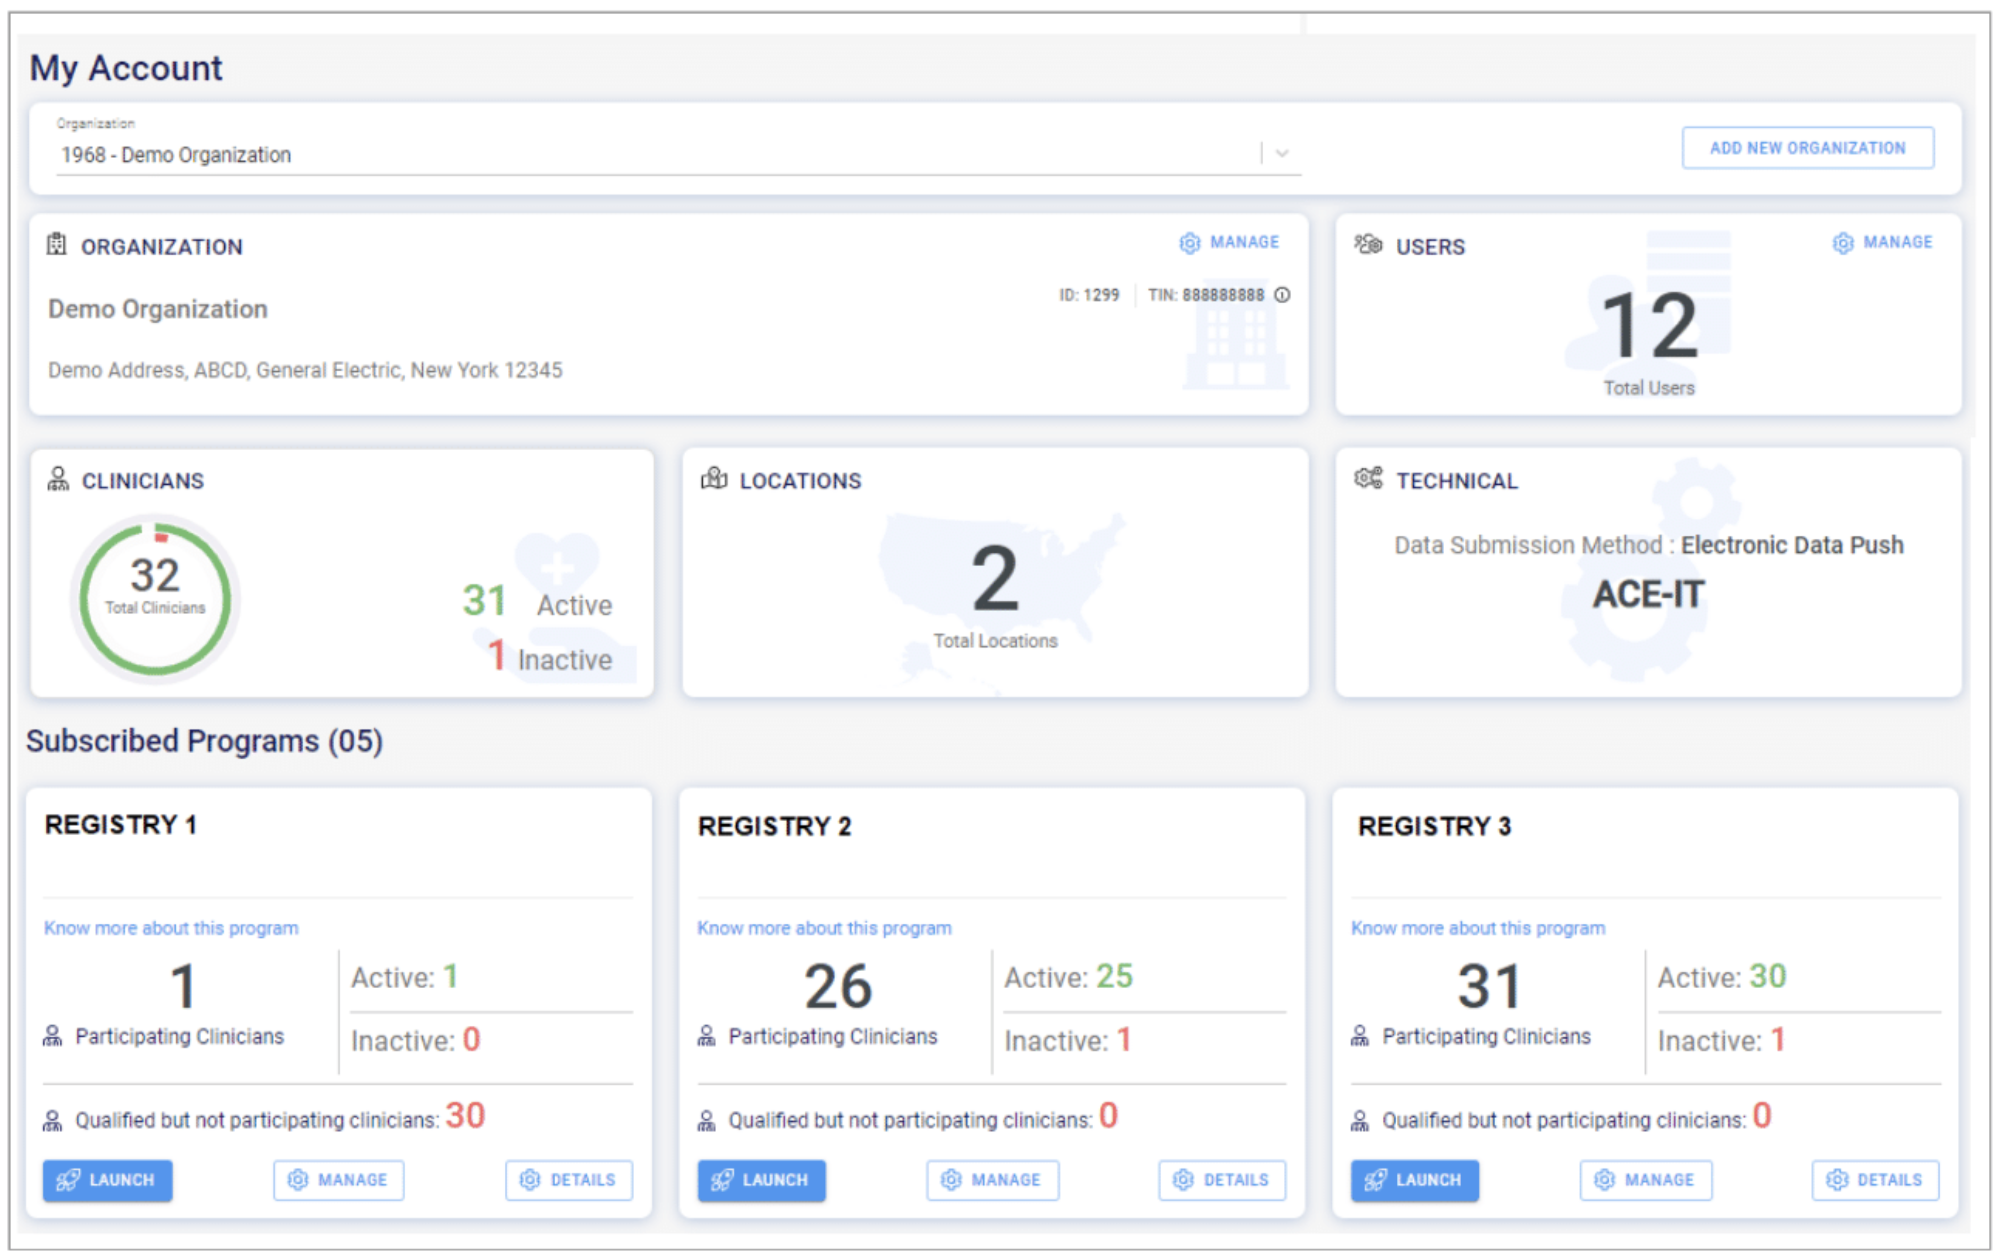The image size is (2002, 1260).
Task: Click gear icon in Users Manage
Action: coord(1842,243)
